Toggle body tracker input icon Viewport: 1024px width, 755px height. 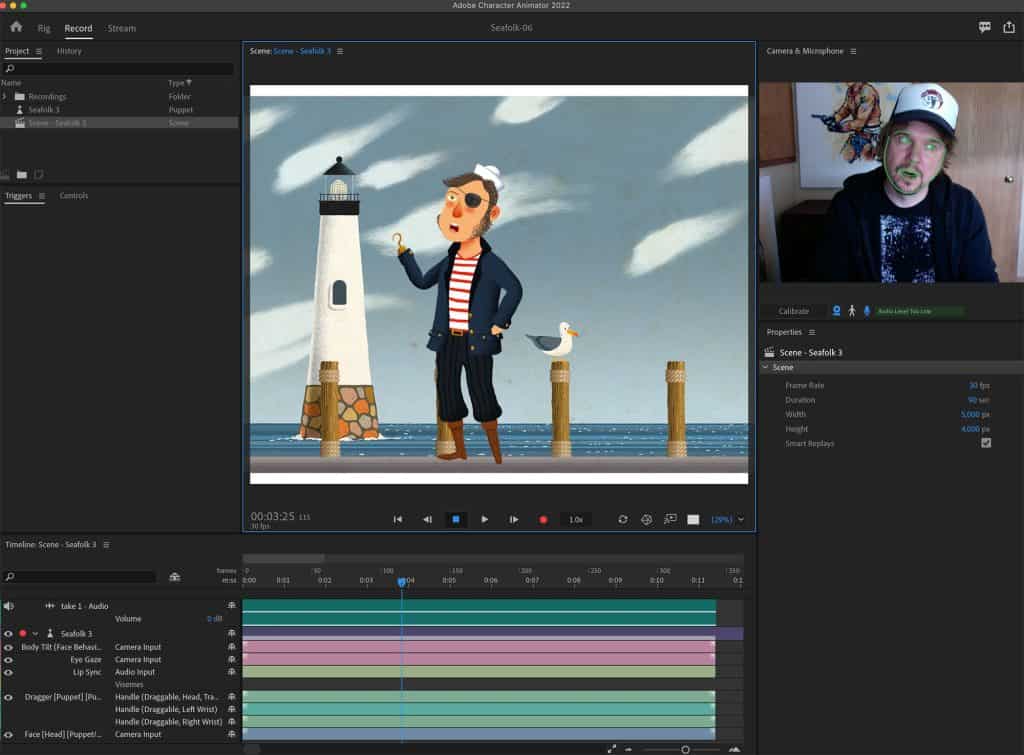[852, 311]
